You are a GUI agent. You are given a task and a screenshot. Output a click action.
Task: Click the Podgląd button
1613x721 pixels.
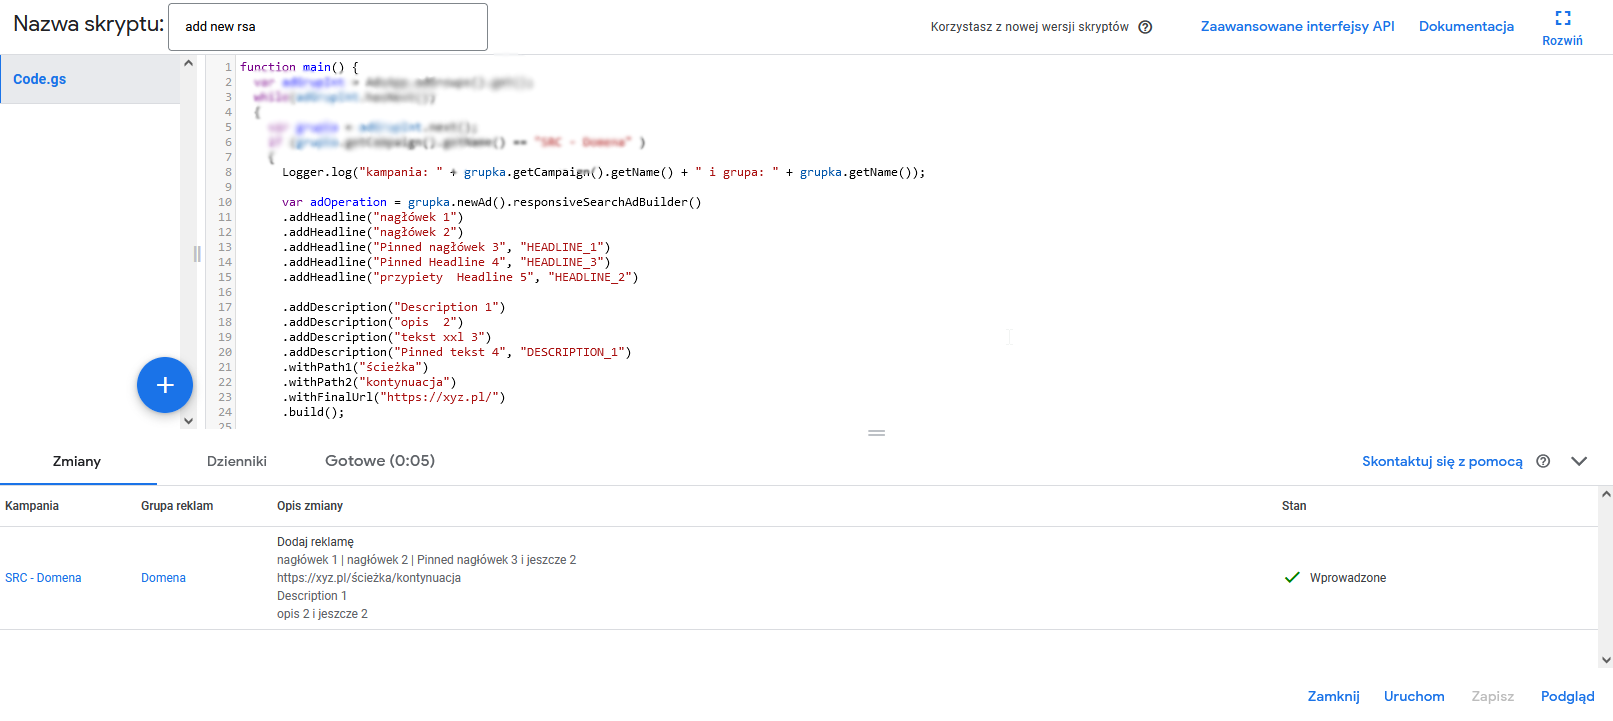click(x=1567, y=696)
